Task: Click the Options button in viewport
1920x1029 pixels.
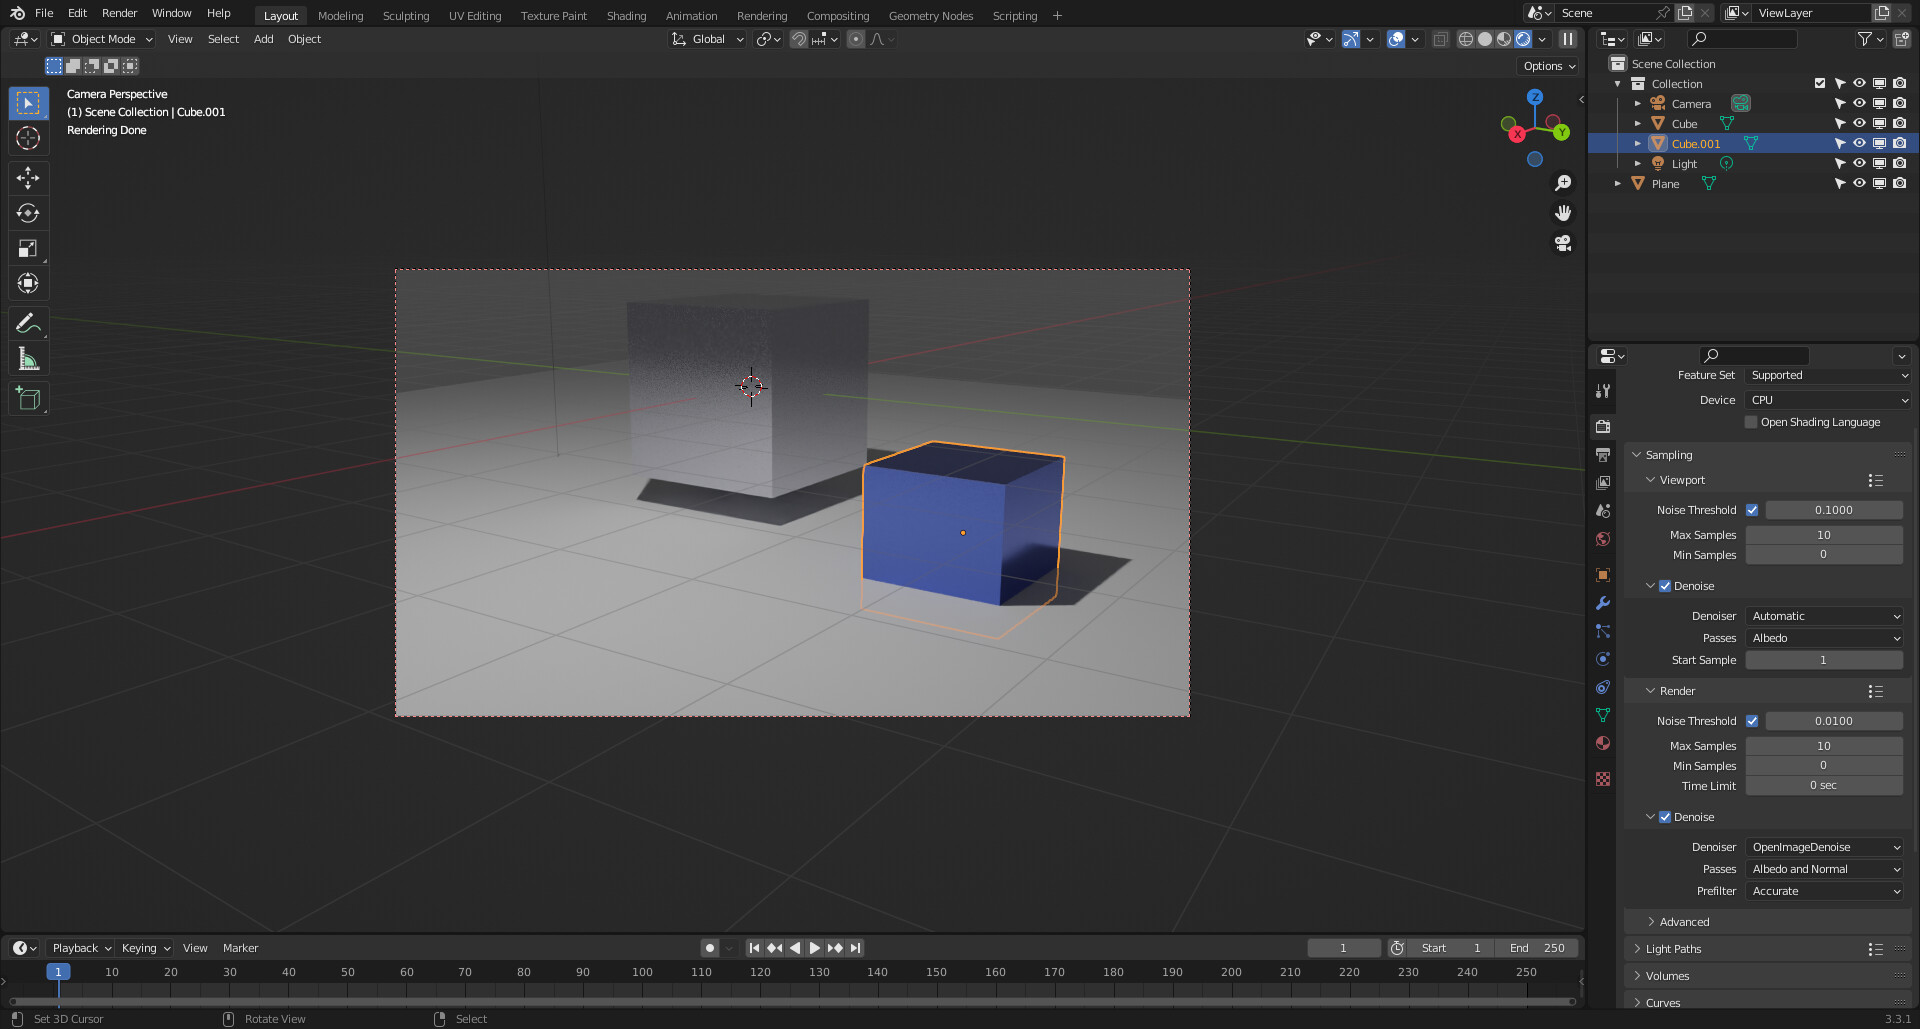Action: [1548, 66]
